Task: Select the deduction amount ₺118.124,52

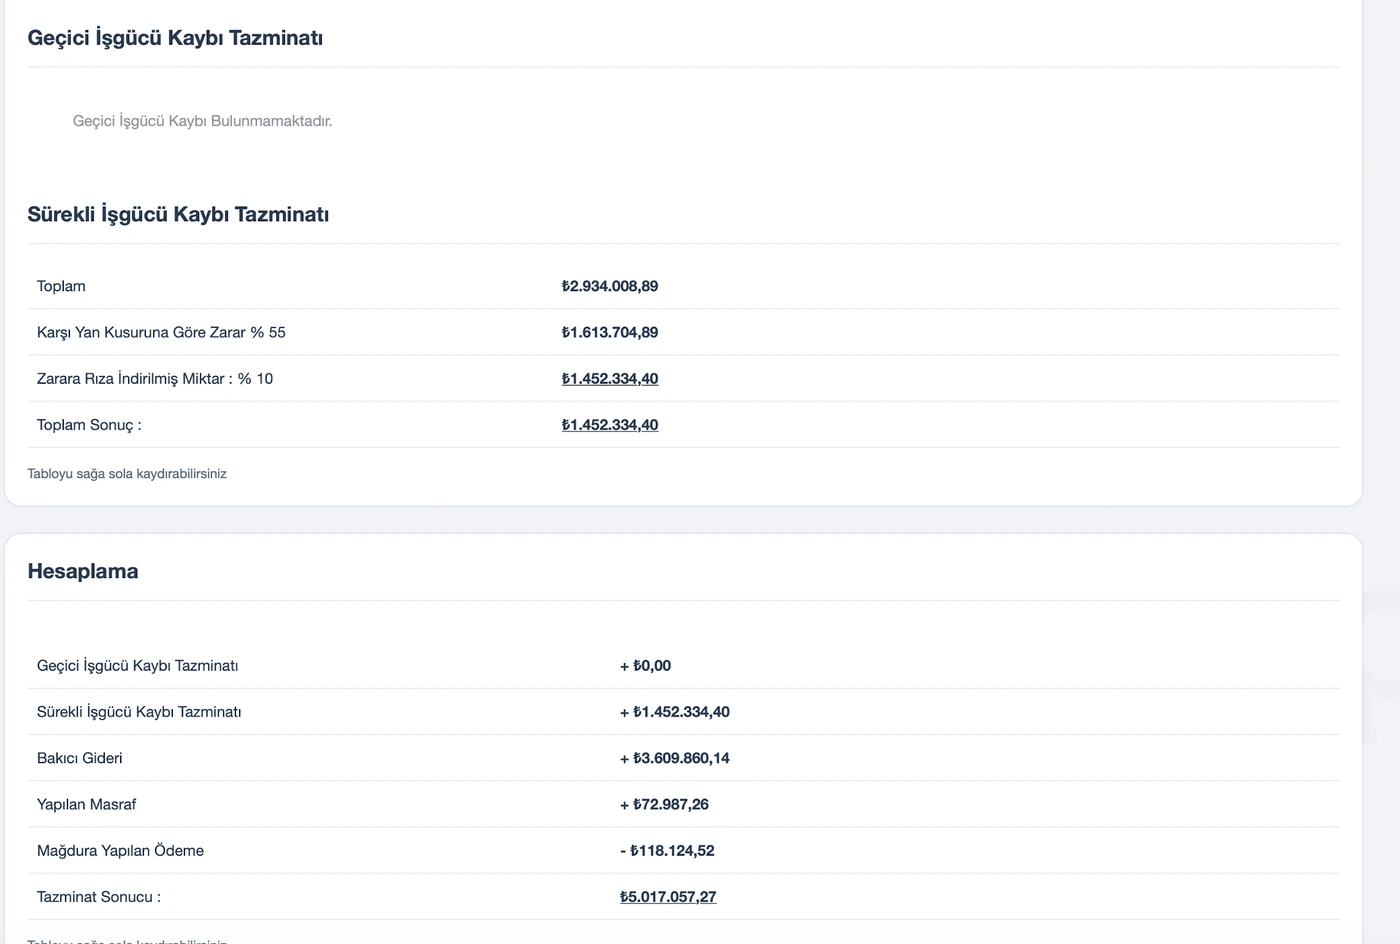Action: tap(672, 851)
